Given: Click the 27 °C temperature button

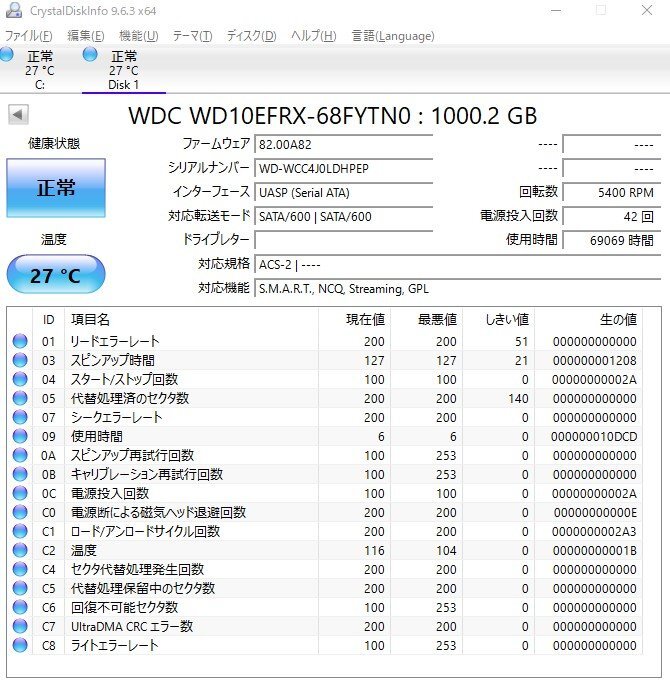Looking at the screenshot, I should coord(56,274).
